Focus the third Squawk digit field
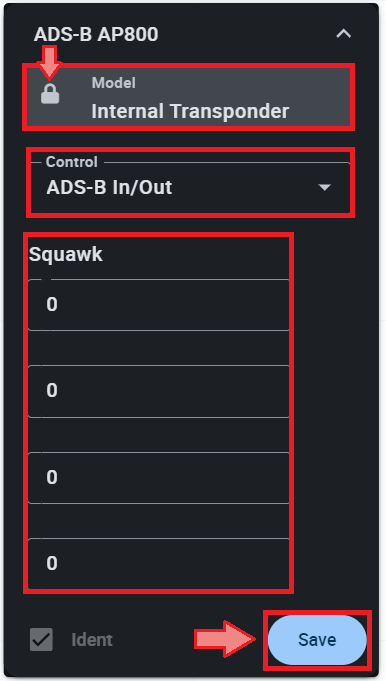The image size is (386, 681). (158, 478)
